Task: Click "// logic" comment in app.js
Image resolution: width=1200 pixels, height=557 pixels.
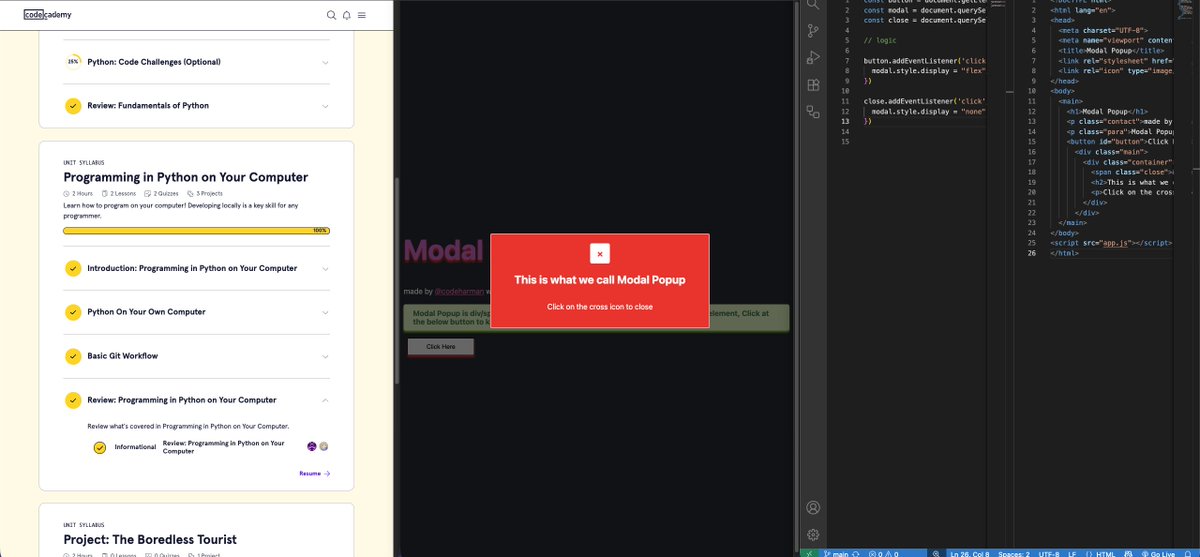Action: (x=880, y=41)
